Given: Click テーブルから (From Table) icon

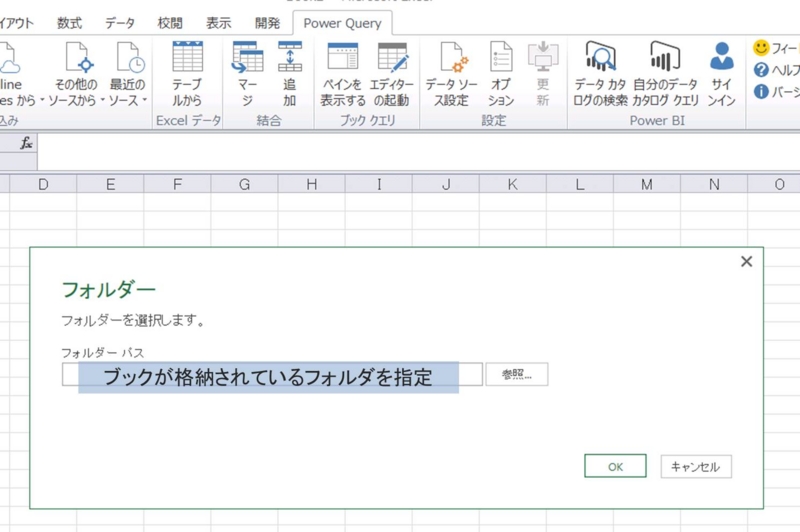Looking at the screenshot, I should click(187, 57).
